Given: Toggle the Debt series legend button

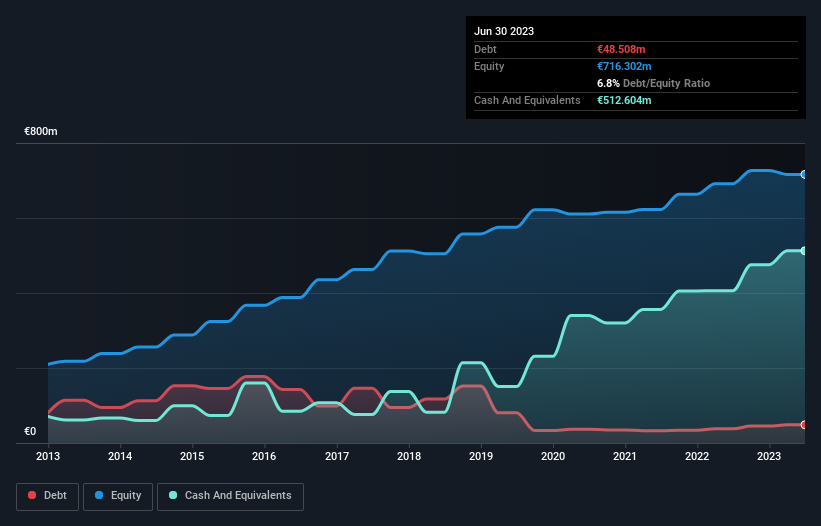Looking at the screenshot, I should coord(48,496).
